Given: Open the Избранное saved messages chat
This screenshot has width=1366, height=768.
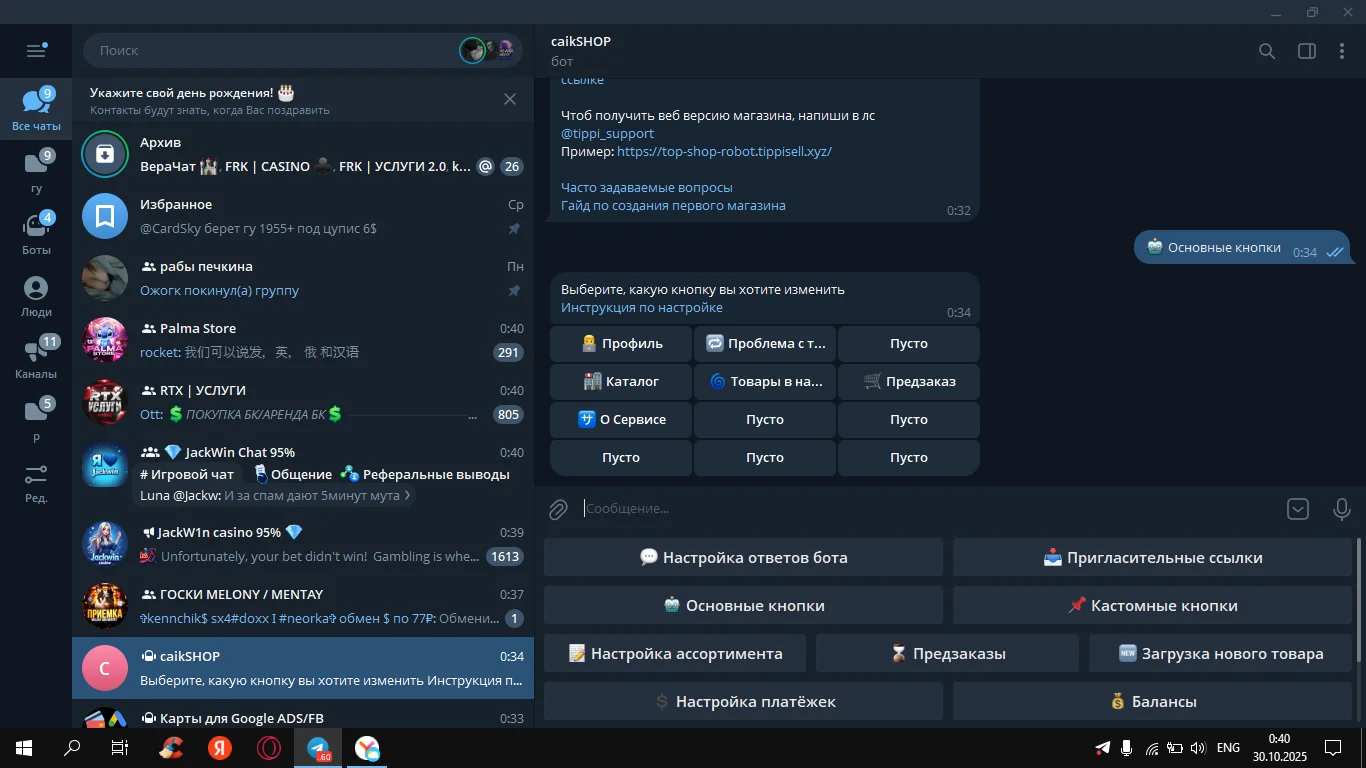Looking at the screenshot, I should (303, 216).
